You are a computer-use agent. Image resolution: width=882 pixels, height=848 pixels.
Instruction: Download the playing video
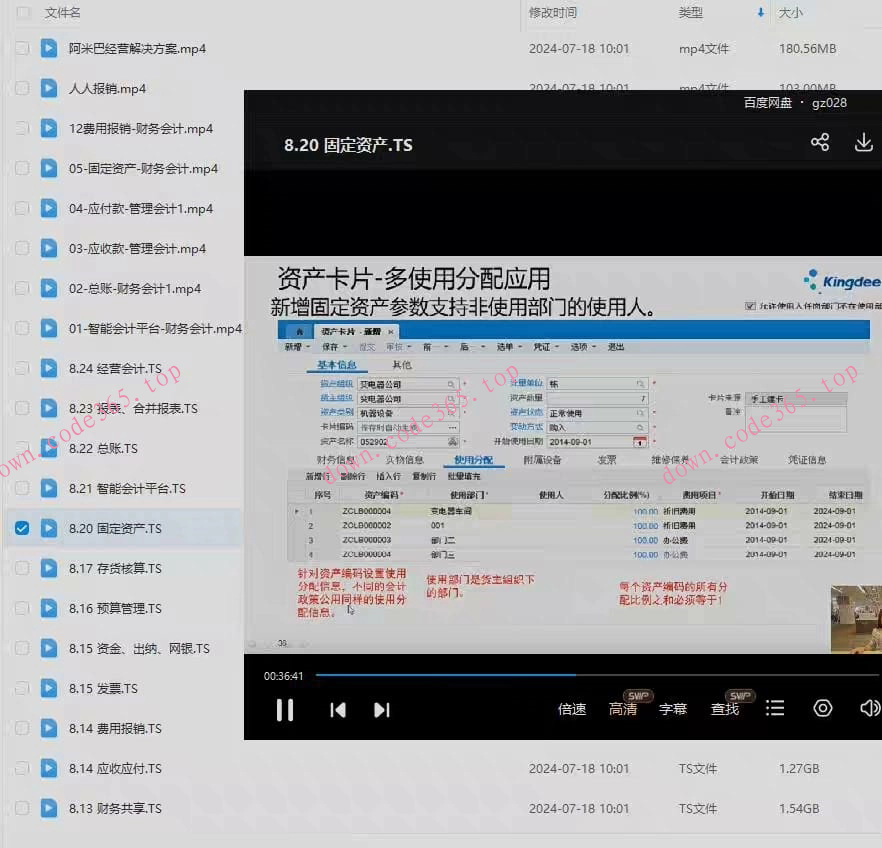pos(863,142)
